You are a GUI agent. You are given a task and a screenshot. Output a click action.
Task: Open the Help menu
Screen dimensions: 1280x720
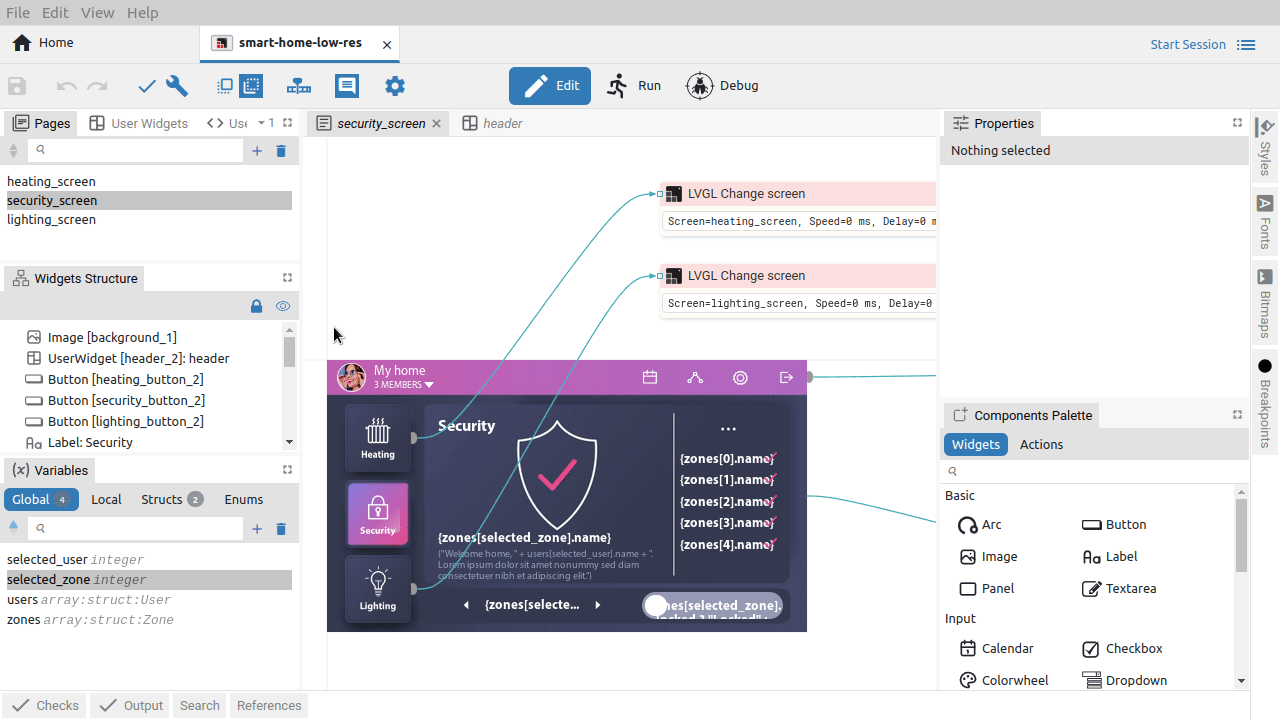(x=142, y=13)
